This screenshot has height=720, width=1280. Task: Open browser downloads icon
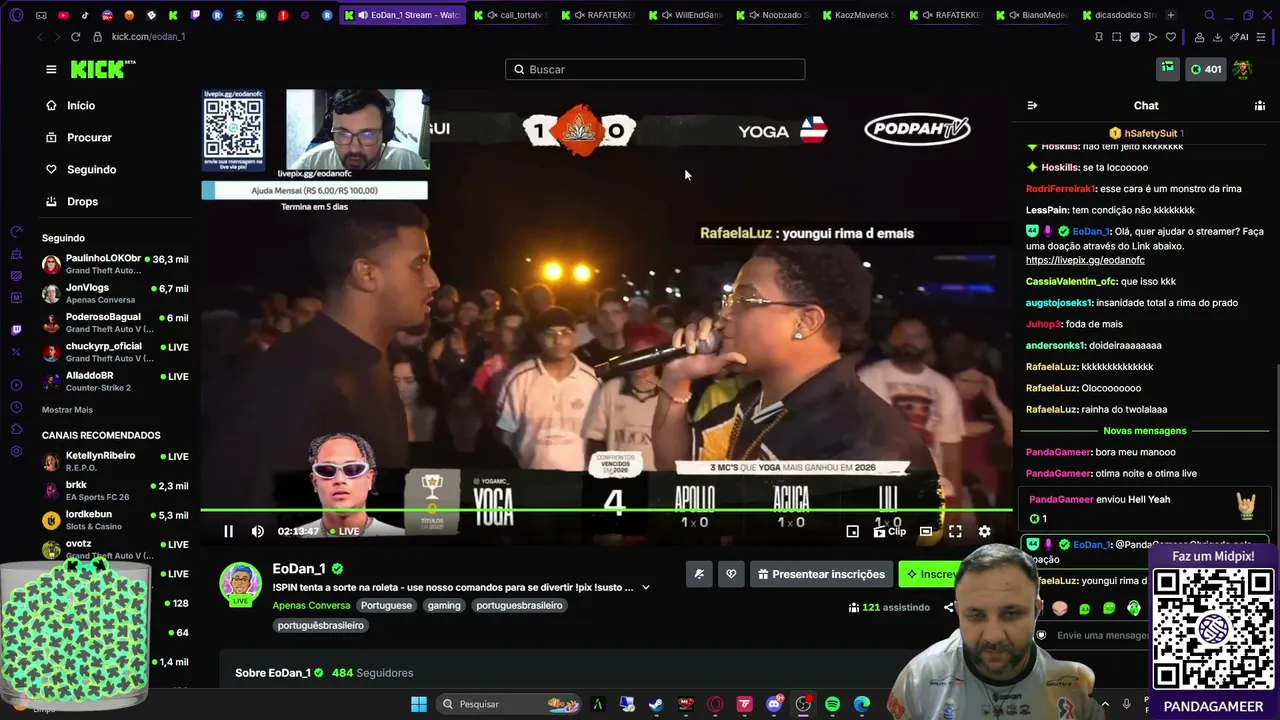(x=1217, y=37)
